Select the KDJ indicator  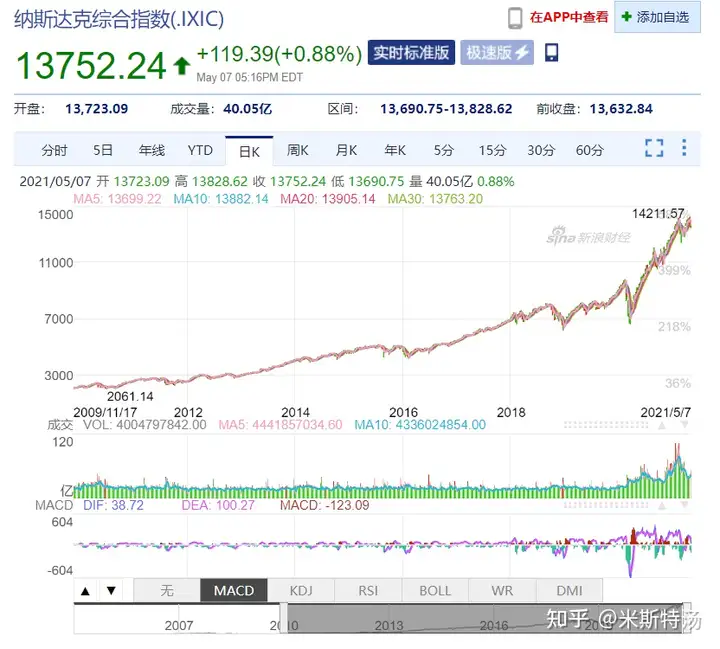click(301, 590)
